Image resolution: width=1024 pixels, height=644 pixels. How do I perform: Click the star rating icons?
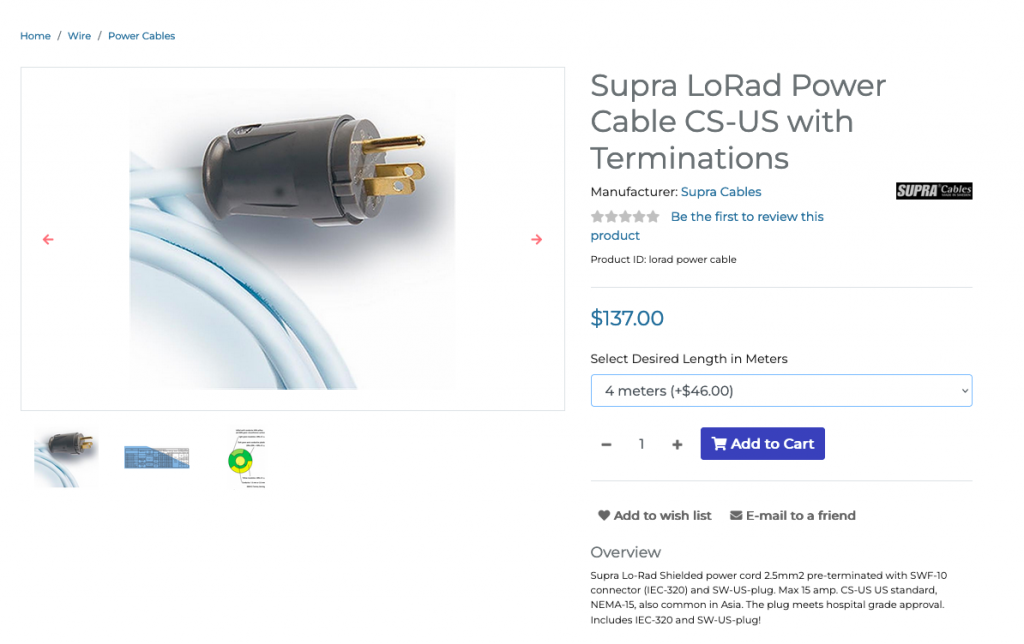625,216
